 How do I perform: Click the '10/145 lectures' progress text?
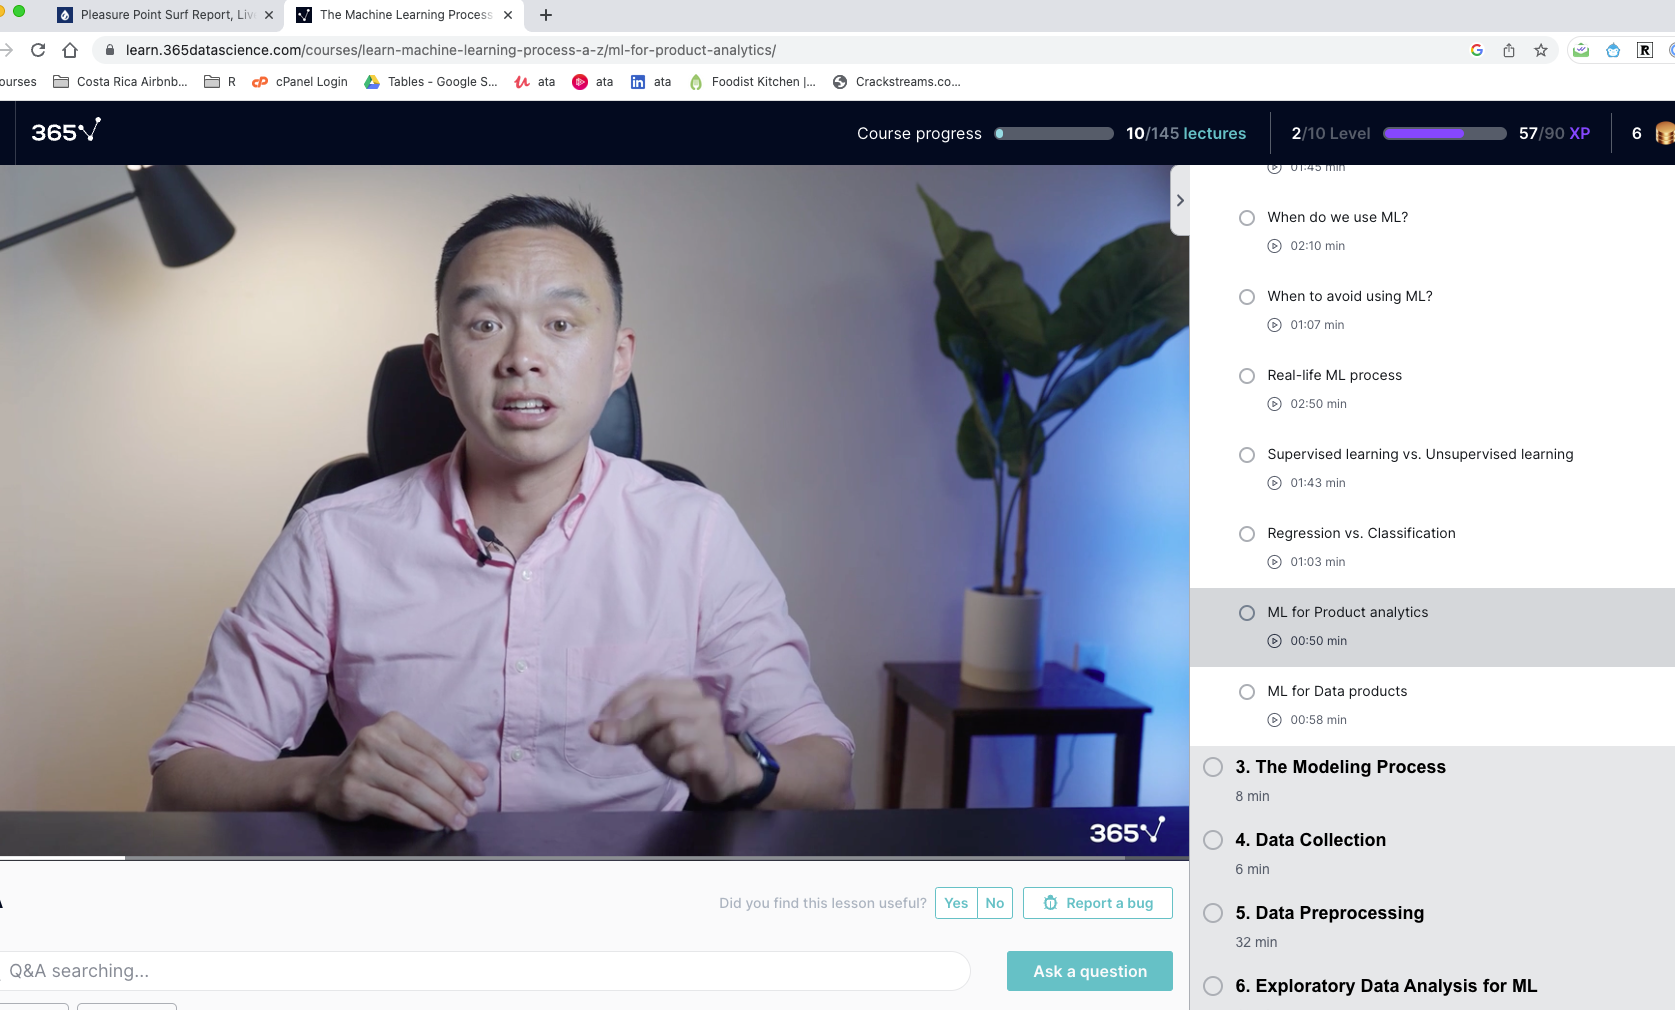click(x=1186, y=133)
